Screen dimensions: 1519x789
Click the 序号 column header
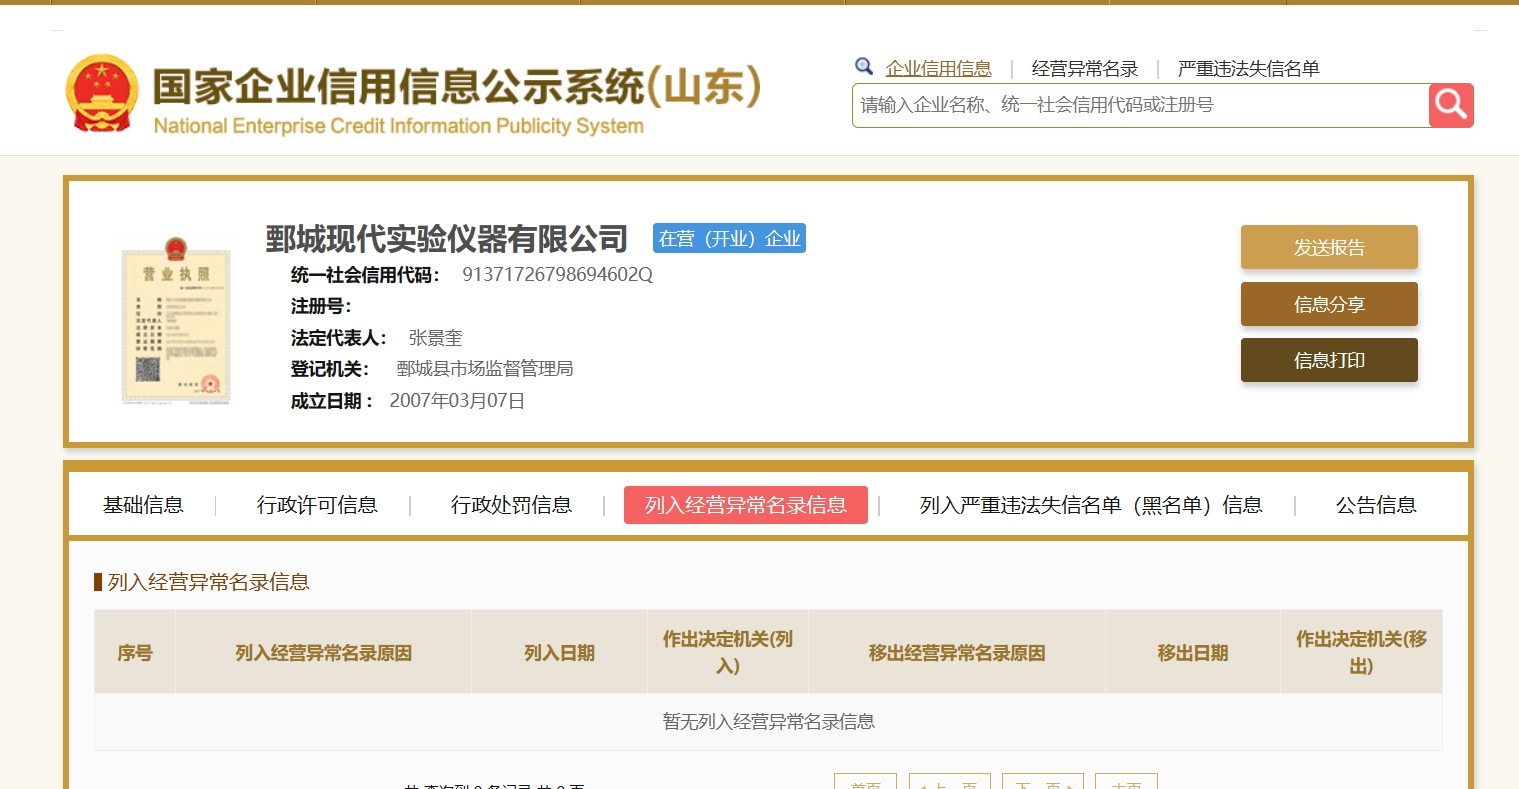point(135,653)
